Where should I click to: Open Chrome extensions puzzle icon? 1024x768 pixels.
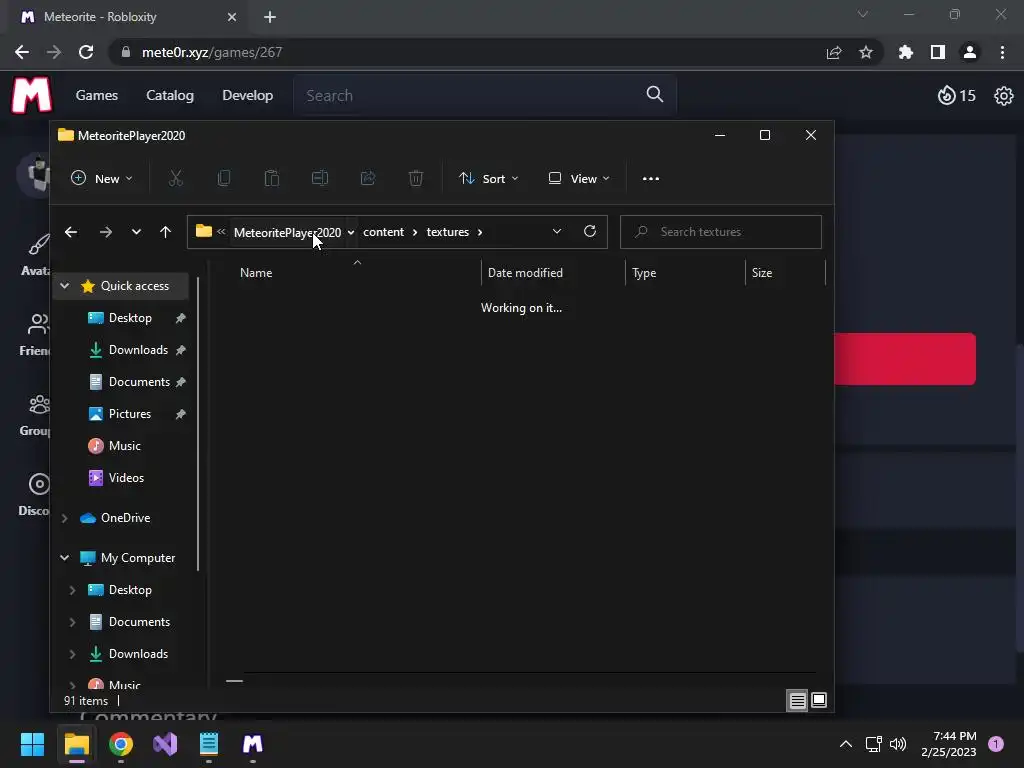point(906,52)
